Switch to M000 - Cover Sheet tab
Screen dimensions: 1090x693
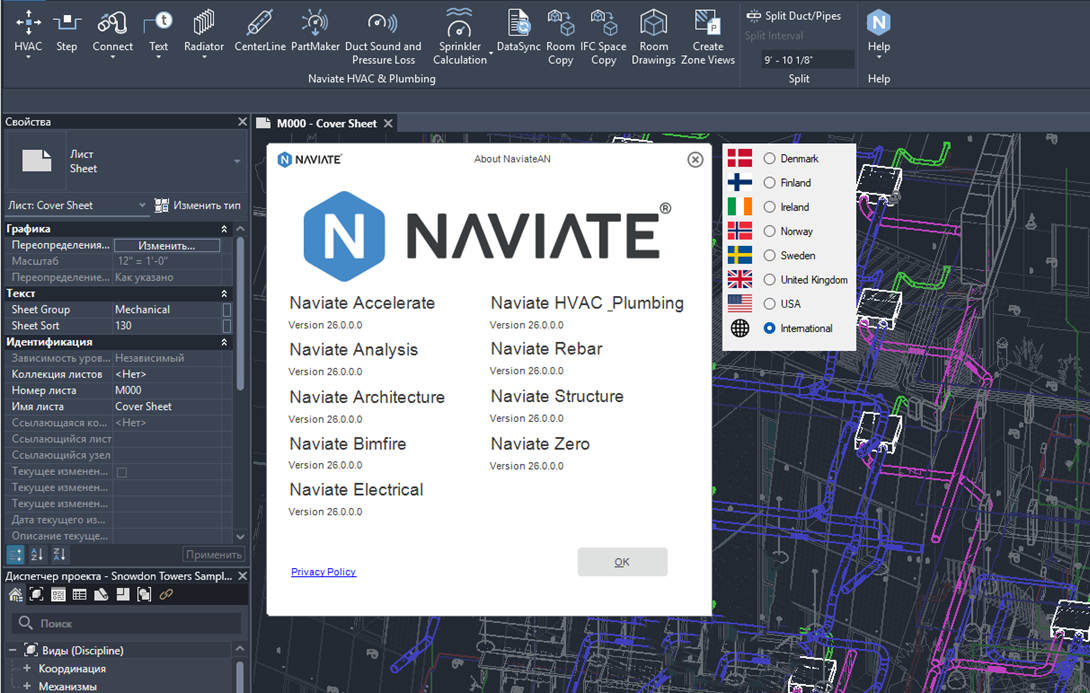[x=326, y=123]
